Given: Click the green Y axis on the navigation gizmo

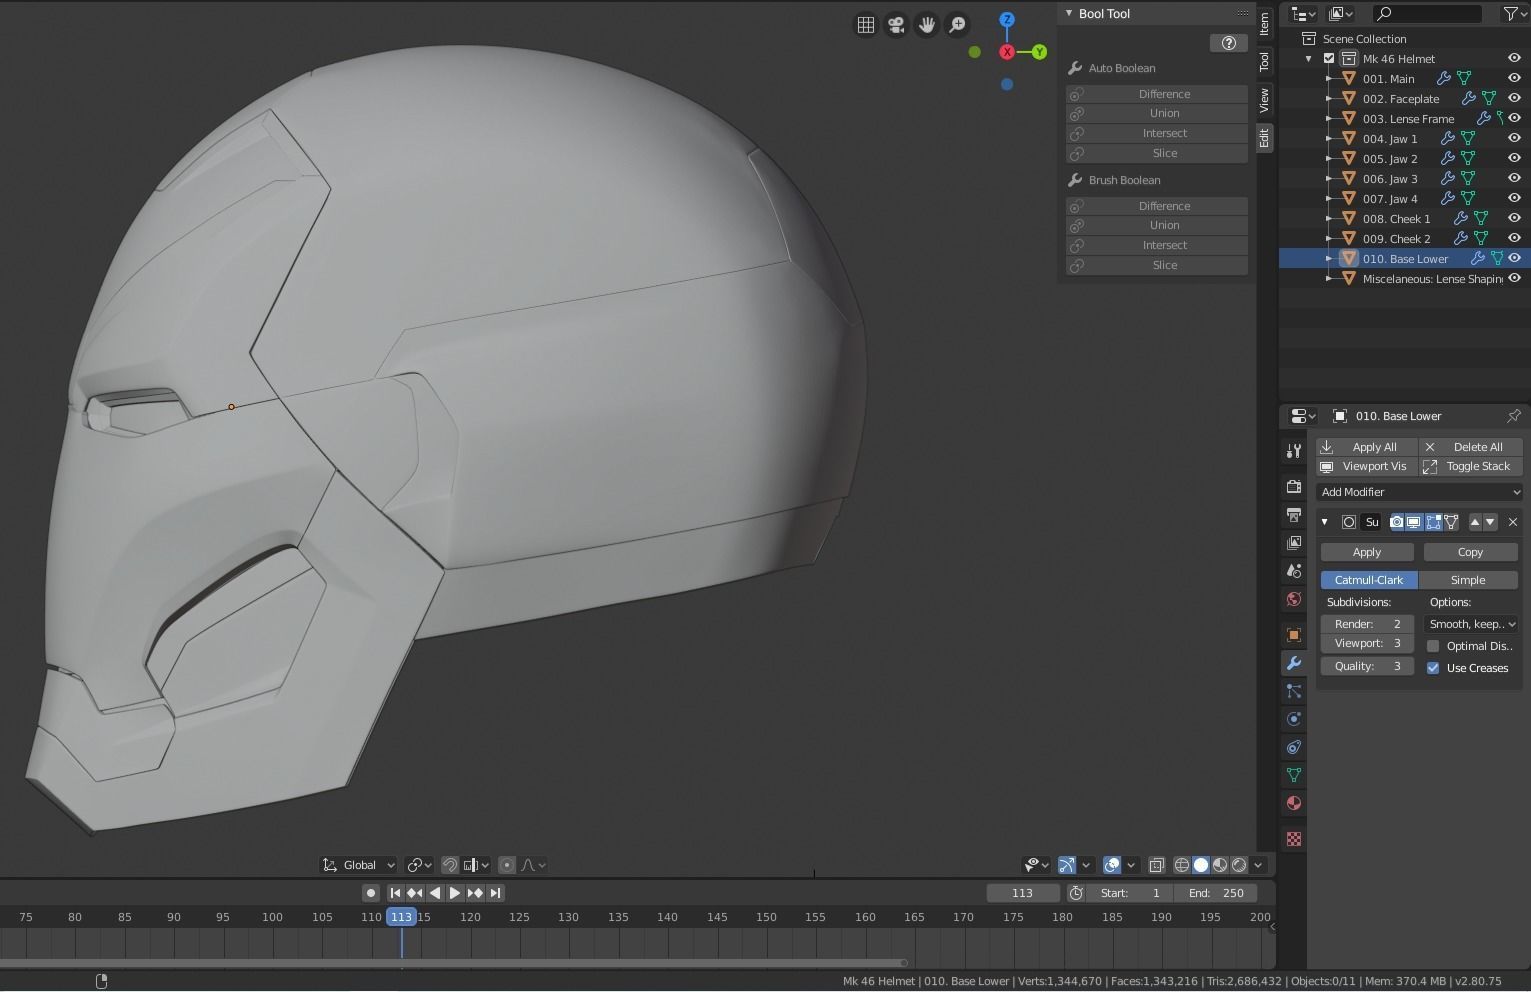Looking at the screenshot, I should point(1040,52).
